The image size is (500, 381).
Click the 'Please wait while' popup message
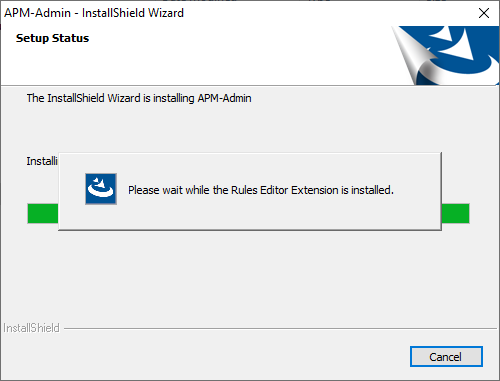(x=261, y=190)
